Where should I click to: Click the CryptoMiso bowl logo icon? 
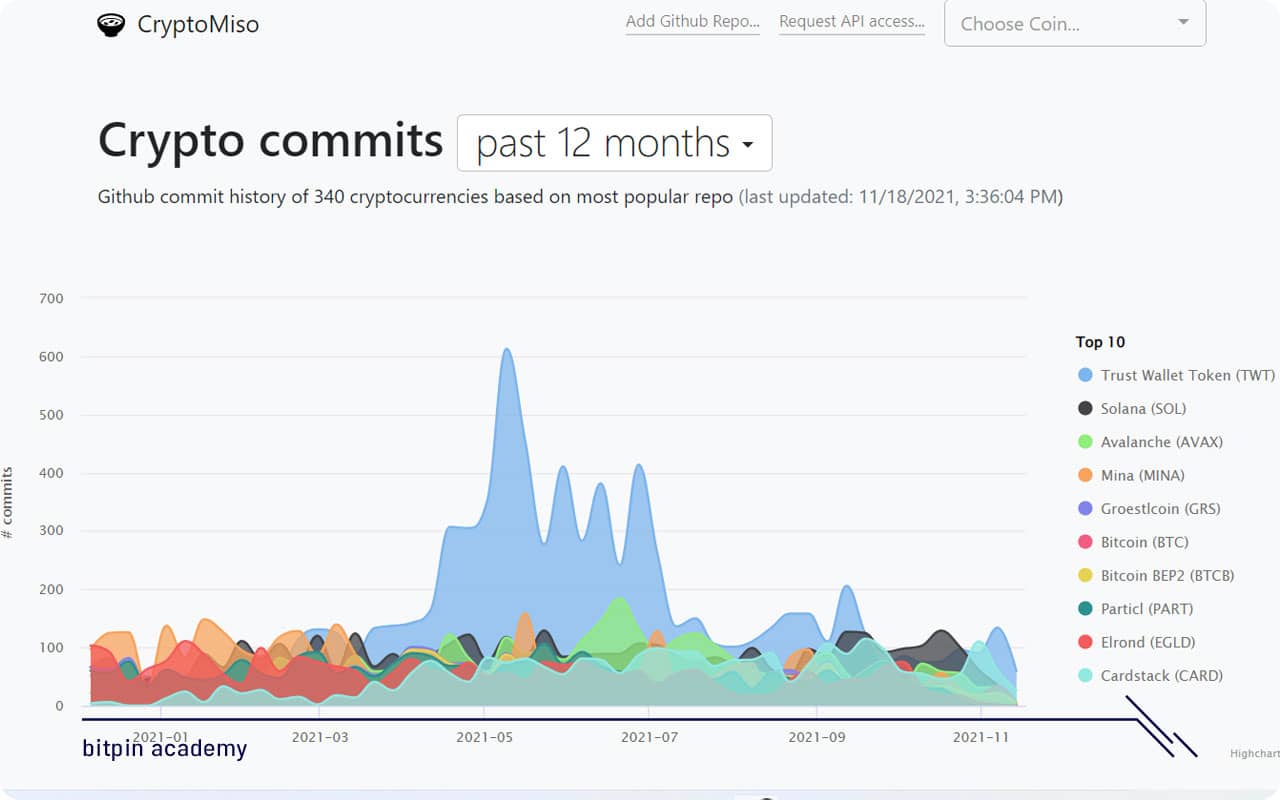click(111, 25)
